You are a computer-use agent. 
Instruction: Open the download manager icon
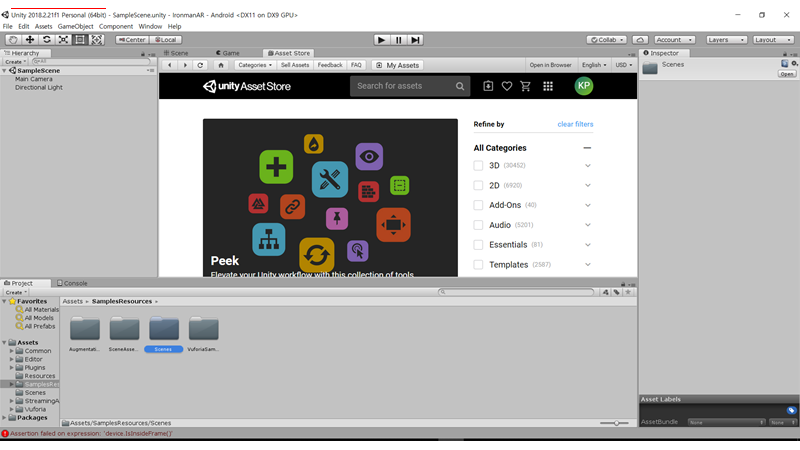(488, 86)
